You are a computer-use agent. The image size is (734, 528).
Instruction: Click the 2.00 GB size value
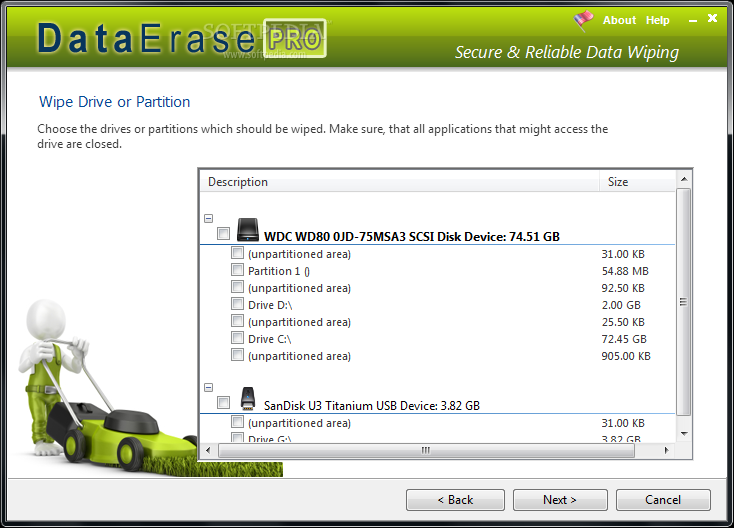click(x=621, y=305)
